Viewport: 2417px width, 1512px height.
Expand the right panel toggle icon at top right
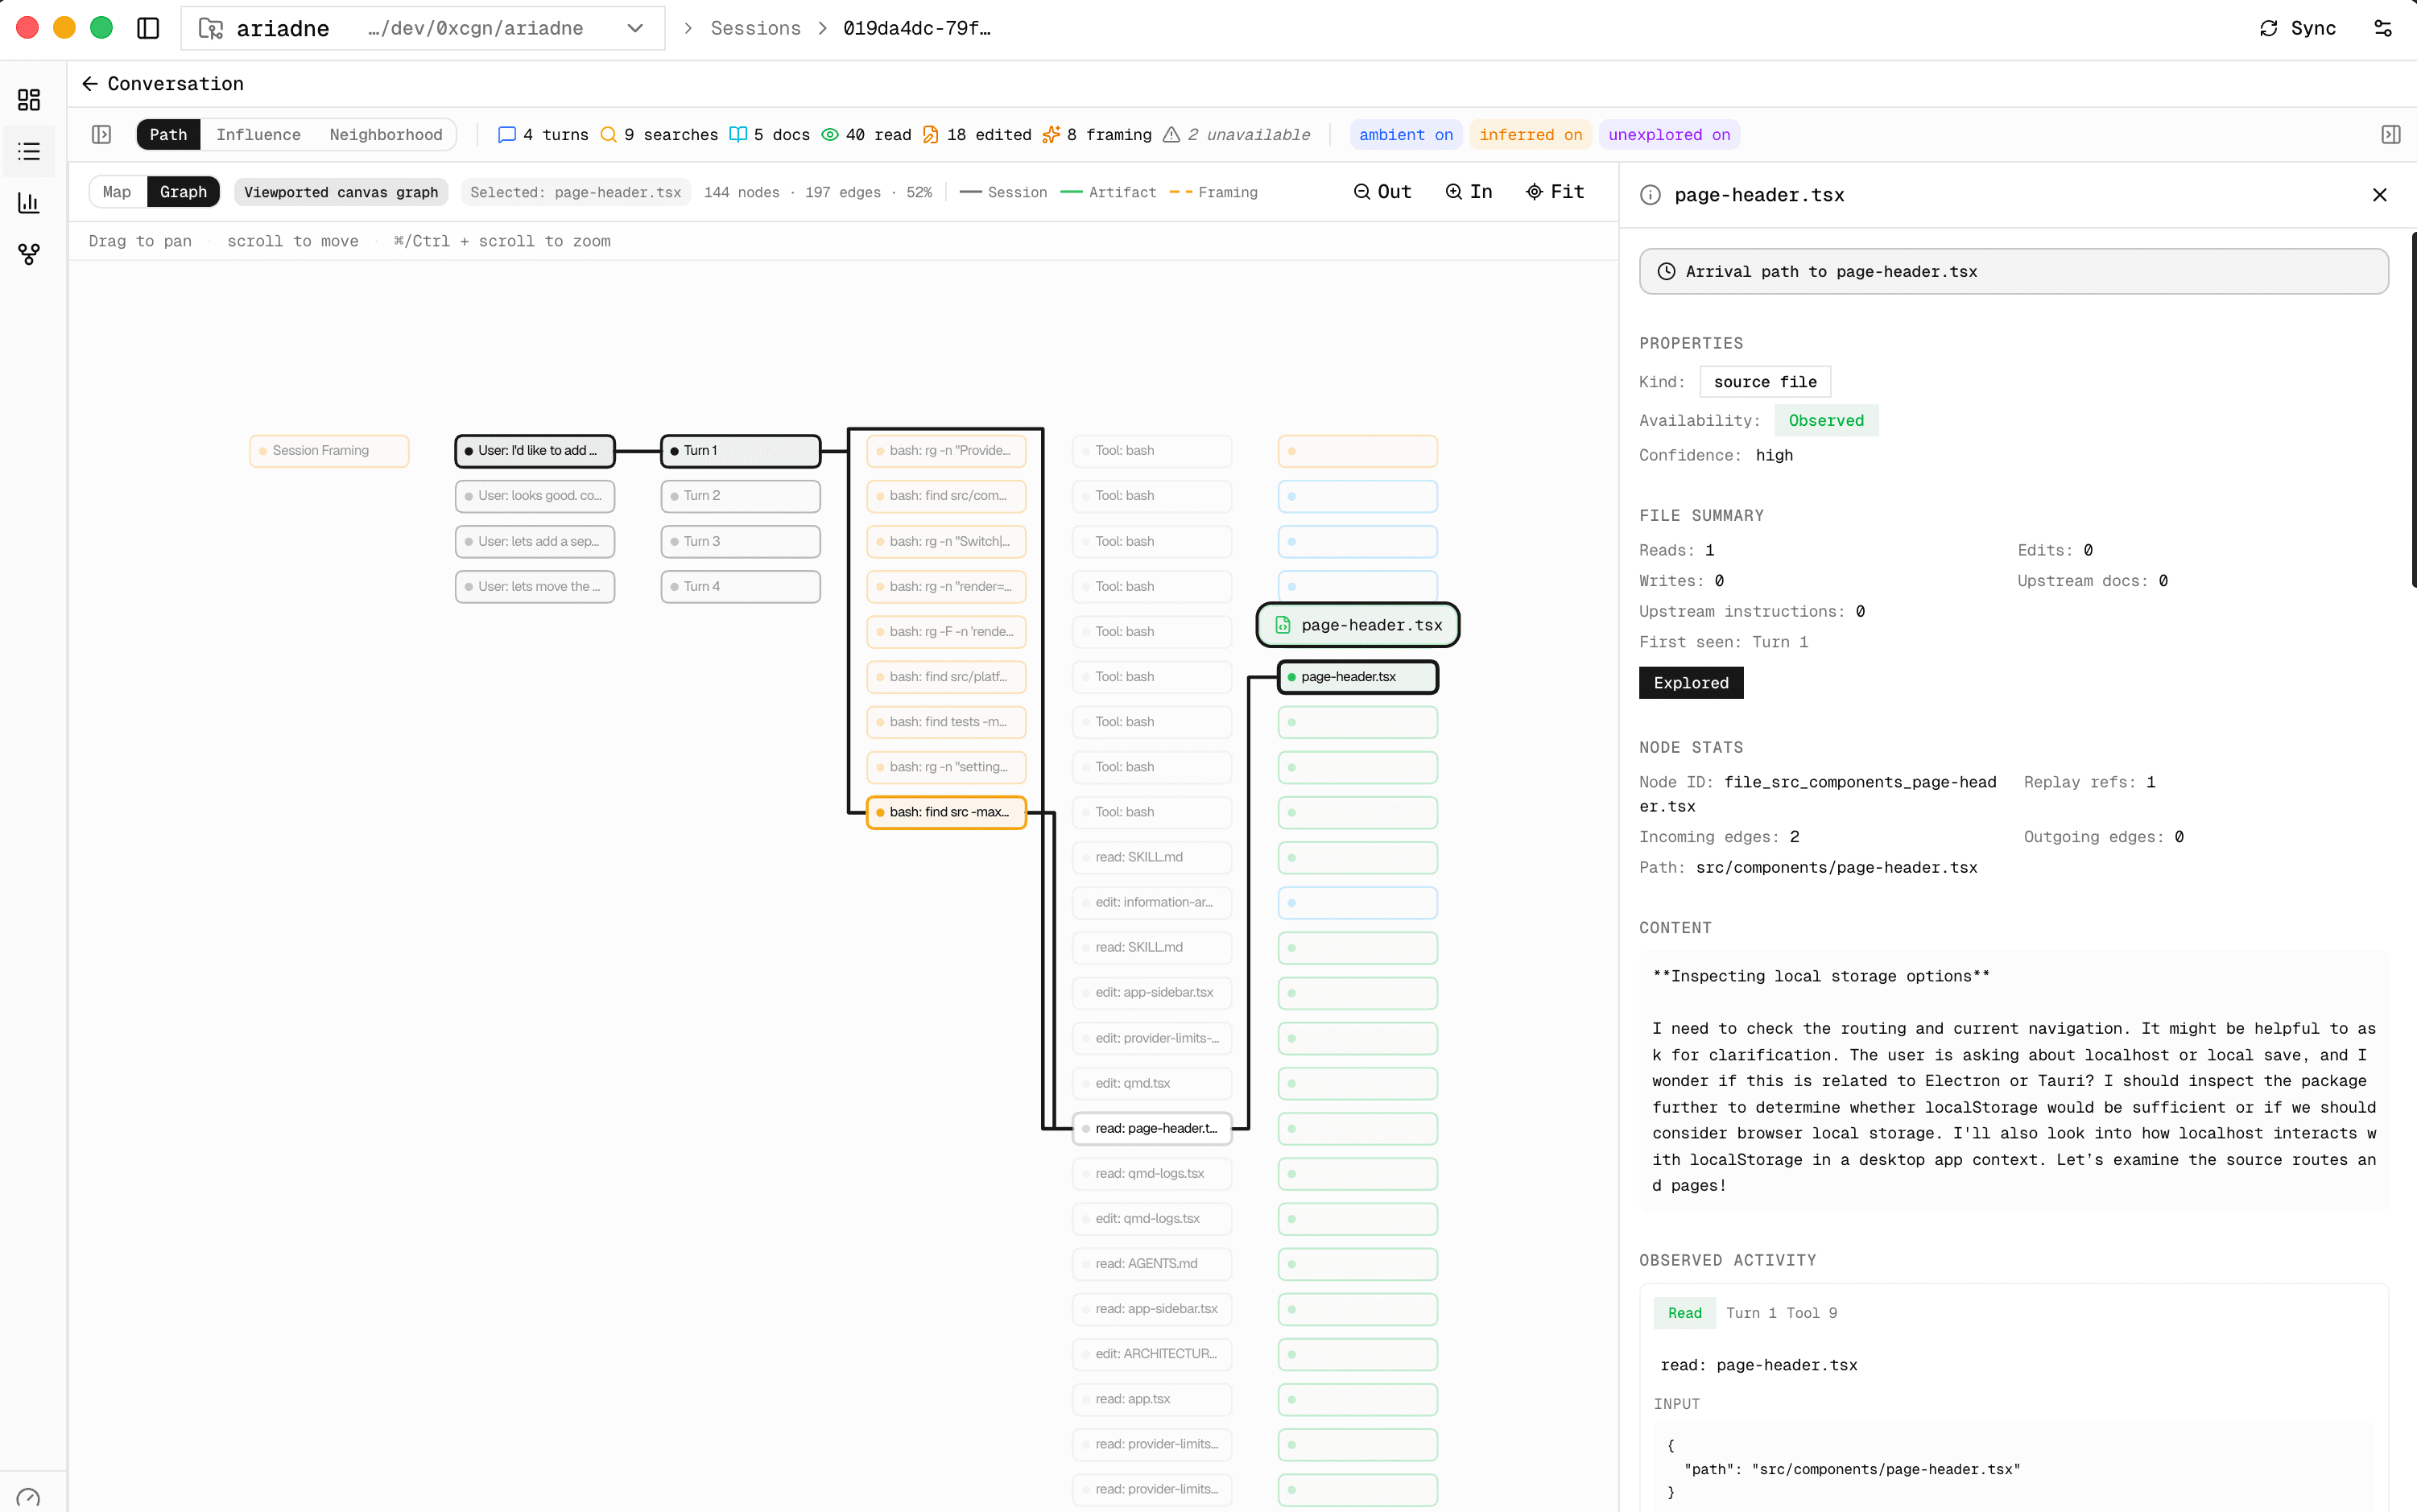2392,134
